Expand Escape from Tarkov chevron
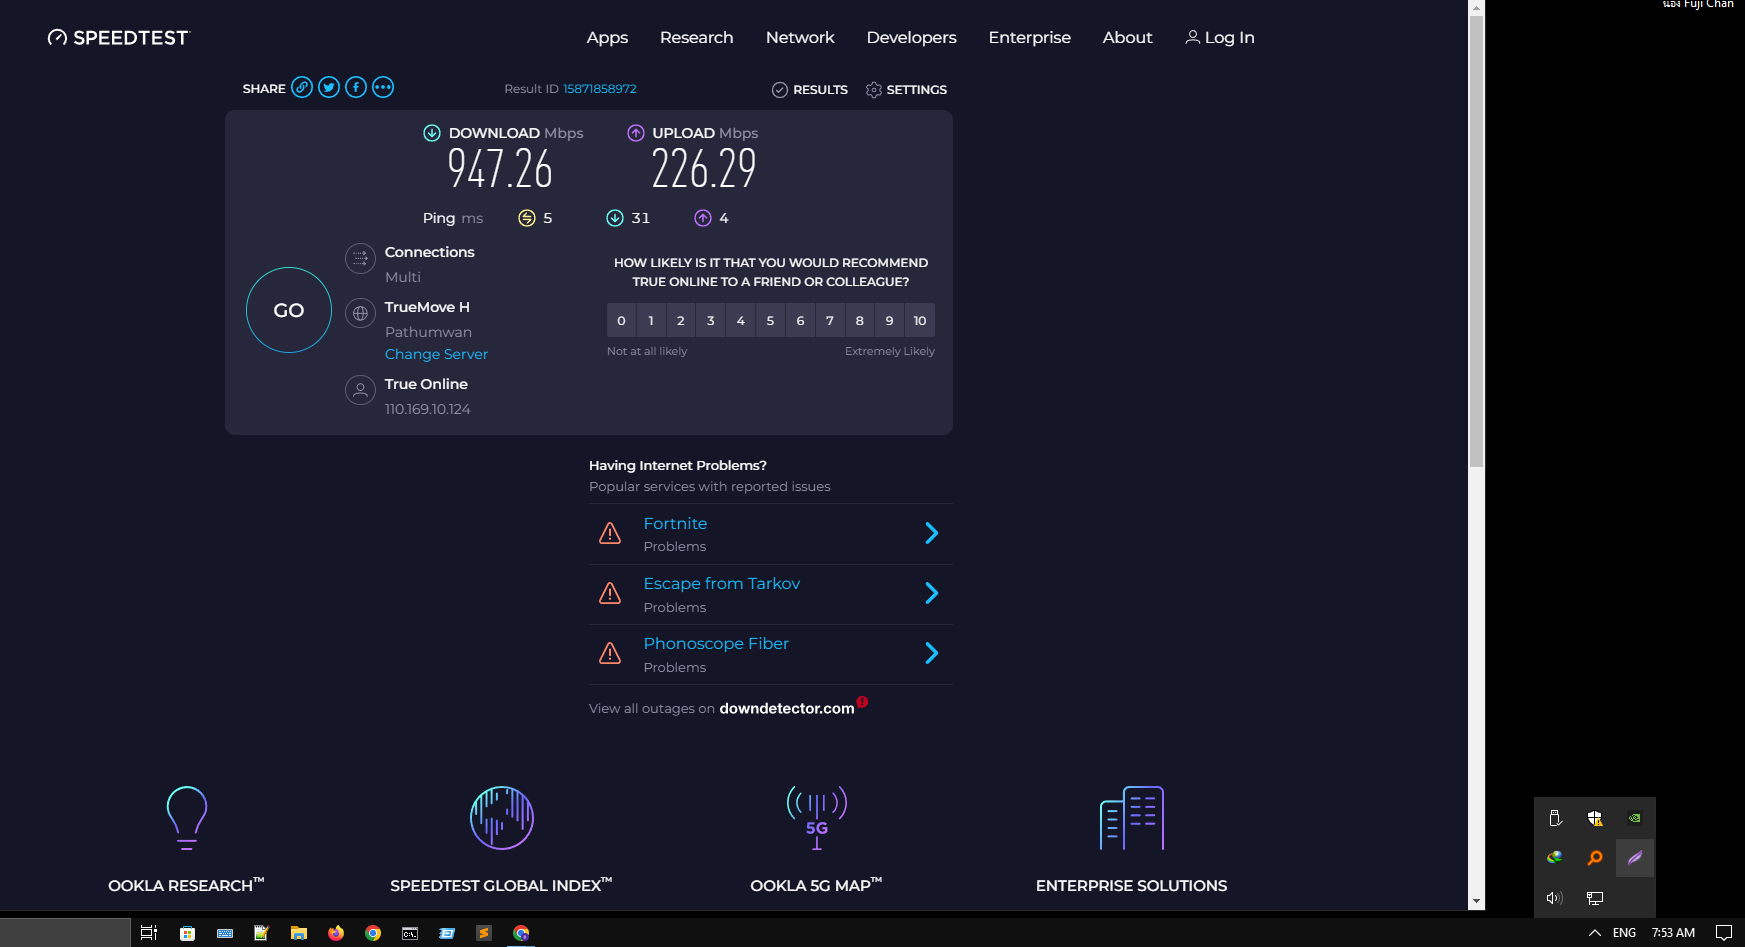Viewport: 1745px width, 947px height. click(932, 593)
